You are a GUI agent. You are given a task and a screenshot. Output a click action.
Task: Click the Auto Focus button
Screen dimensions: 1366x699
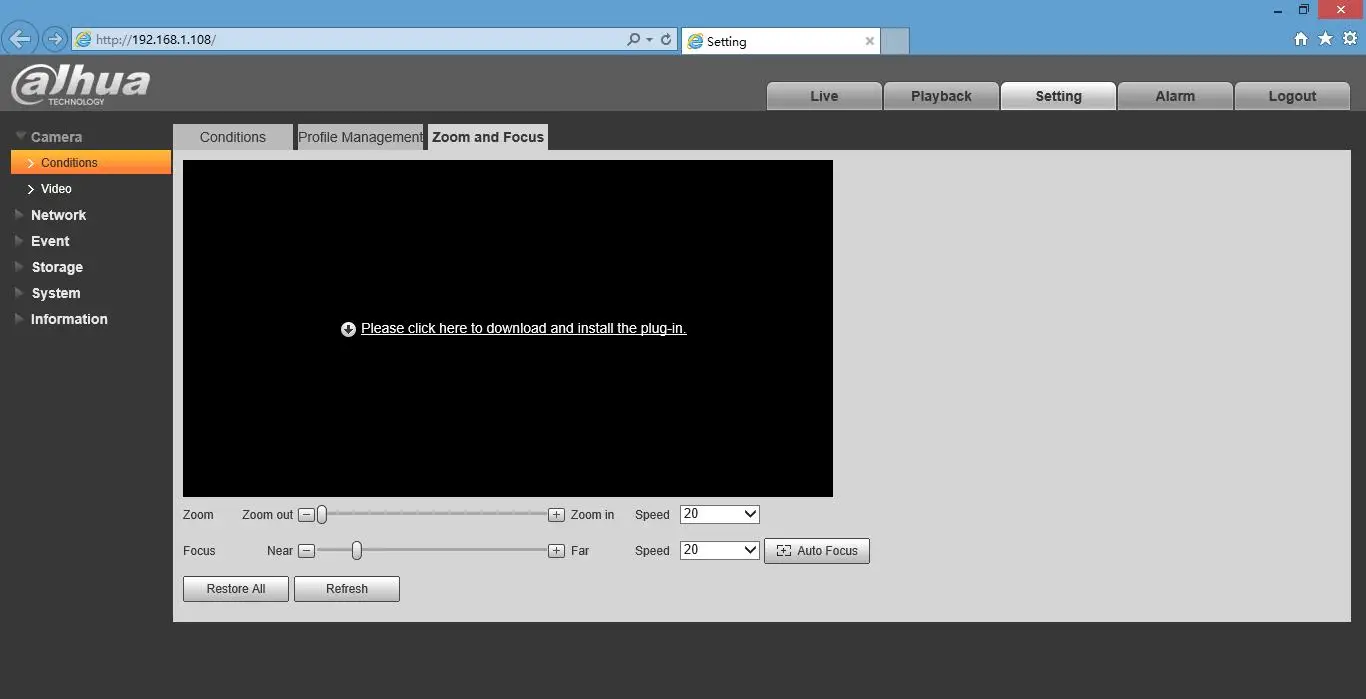point(817,551)
